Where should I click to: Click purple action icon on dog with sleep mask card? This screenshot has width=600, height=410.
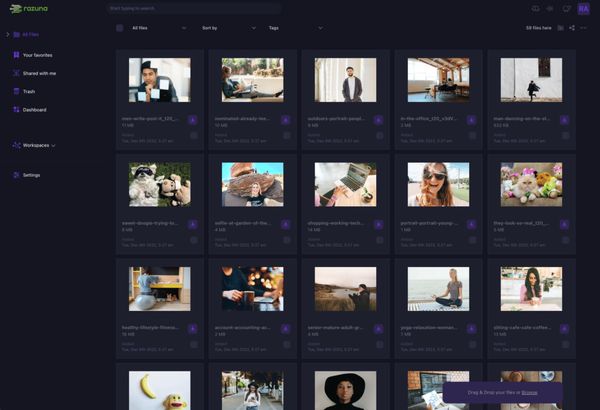(192, 224)
